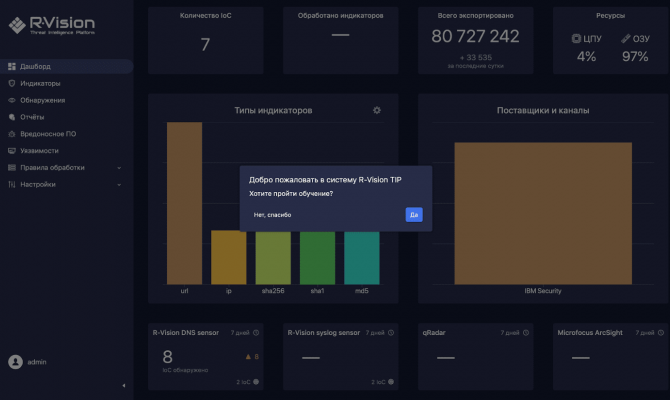Click the R-Vision logo in the sidebar

[52, 25]
